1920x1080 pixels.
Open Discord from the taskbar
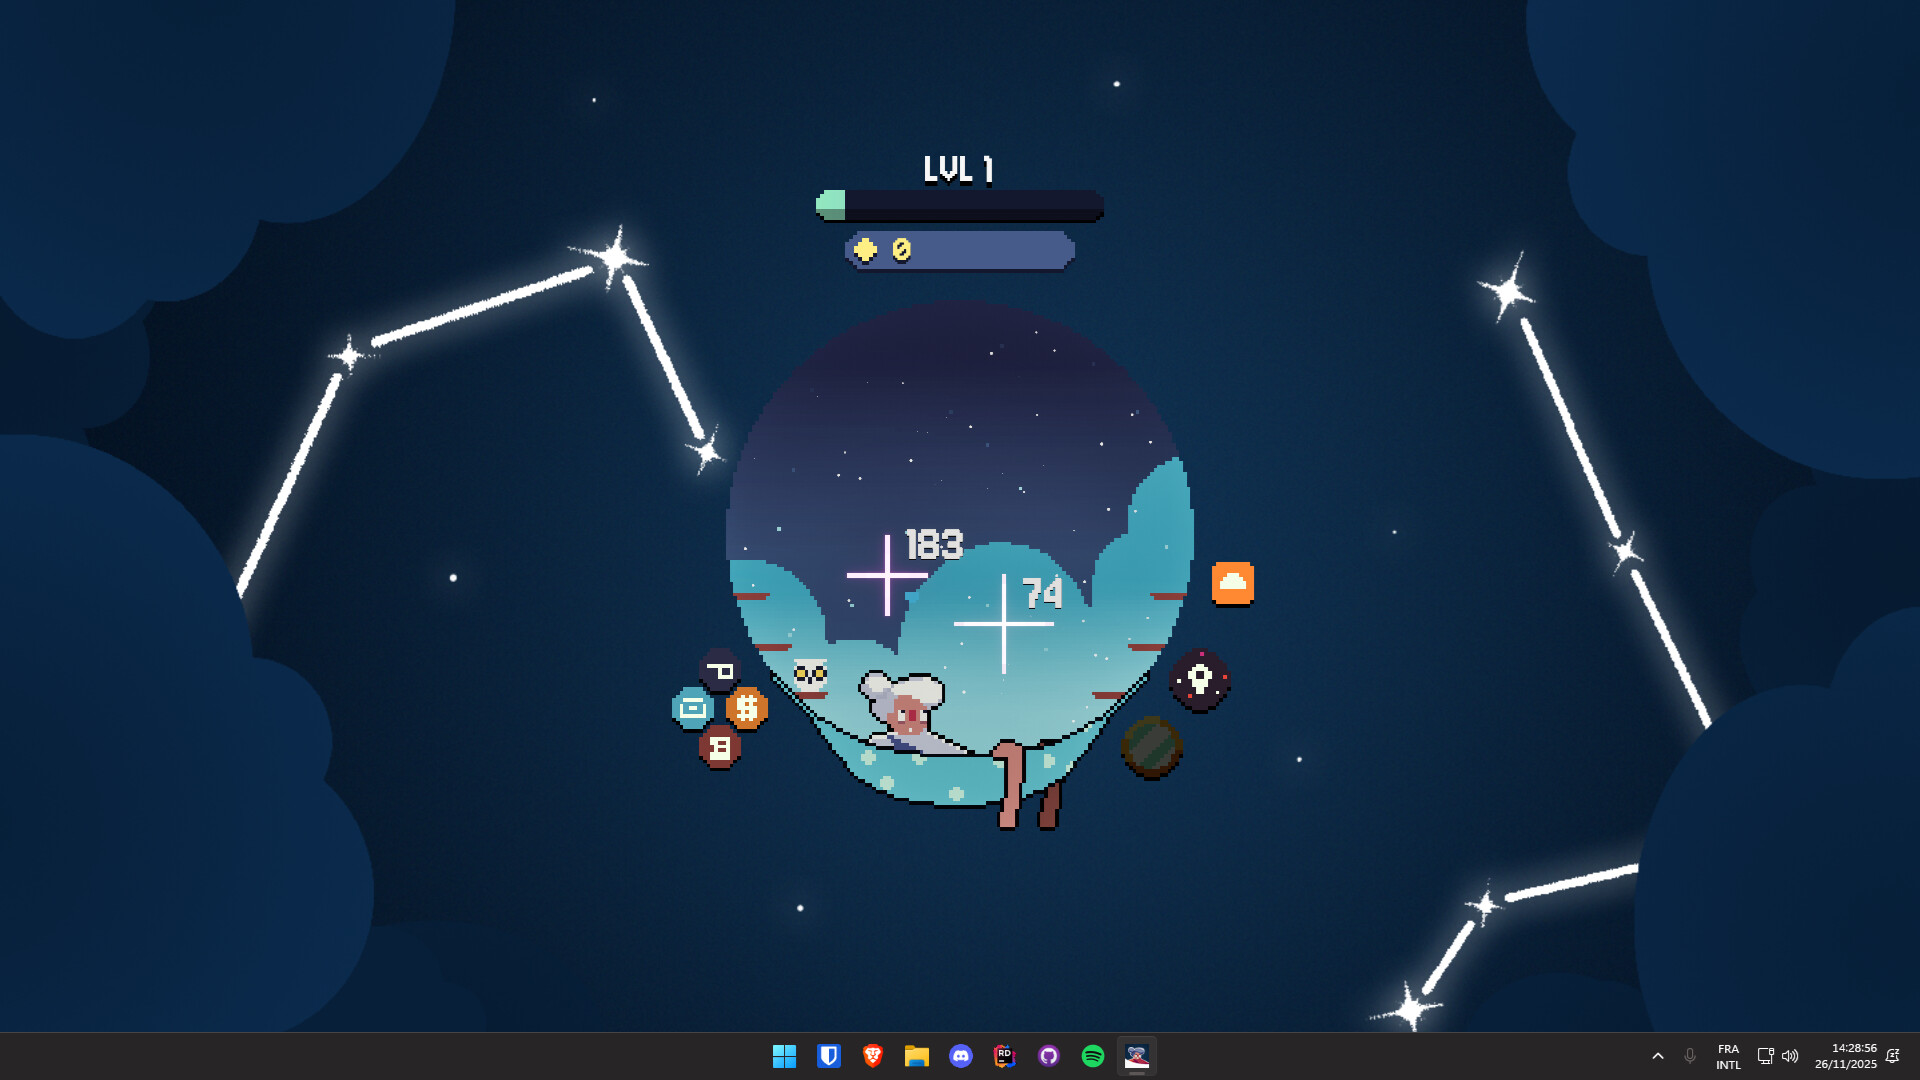click(961, 1056)
